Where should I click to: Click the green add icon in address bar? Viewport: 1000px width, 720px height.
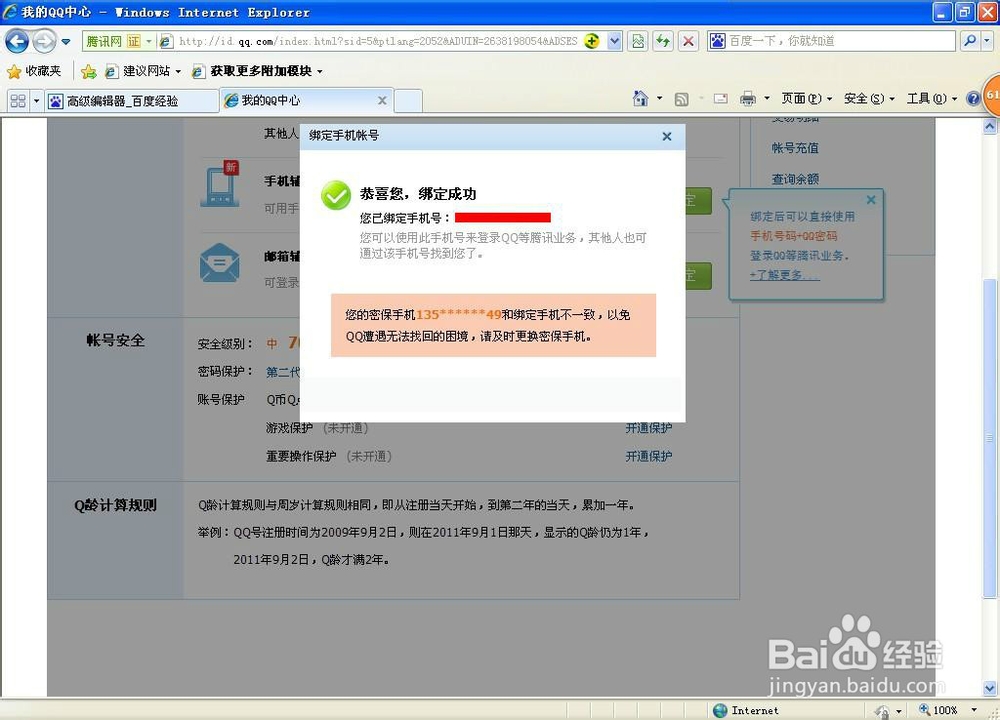[x=592, y=41]
